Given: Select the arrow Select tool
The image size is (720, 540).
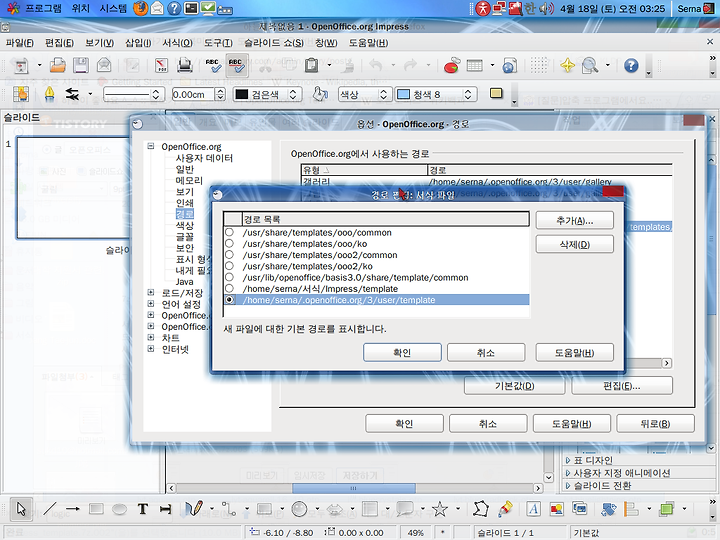Looking at the screenshot, I should click(x=21, y=509).
